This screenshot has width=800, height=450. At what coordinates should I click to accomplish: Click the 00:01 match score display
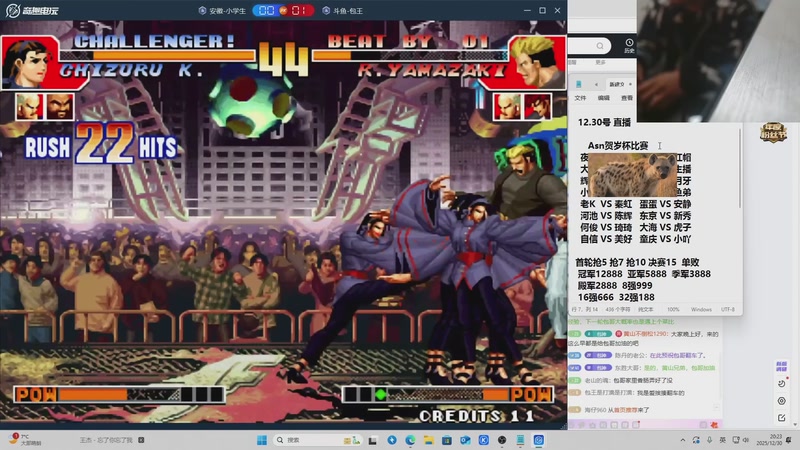pyautogui.click(x=283, y=10)
